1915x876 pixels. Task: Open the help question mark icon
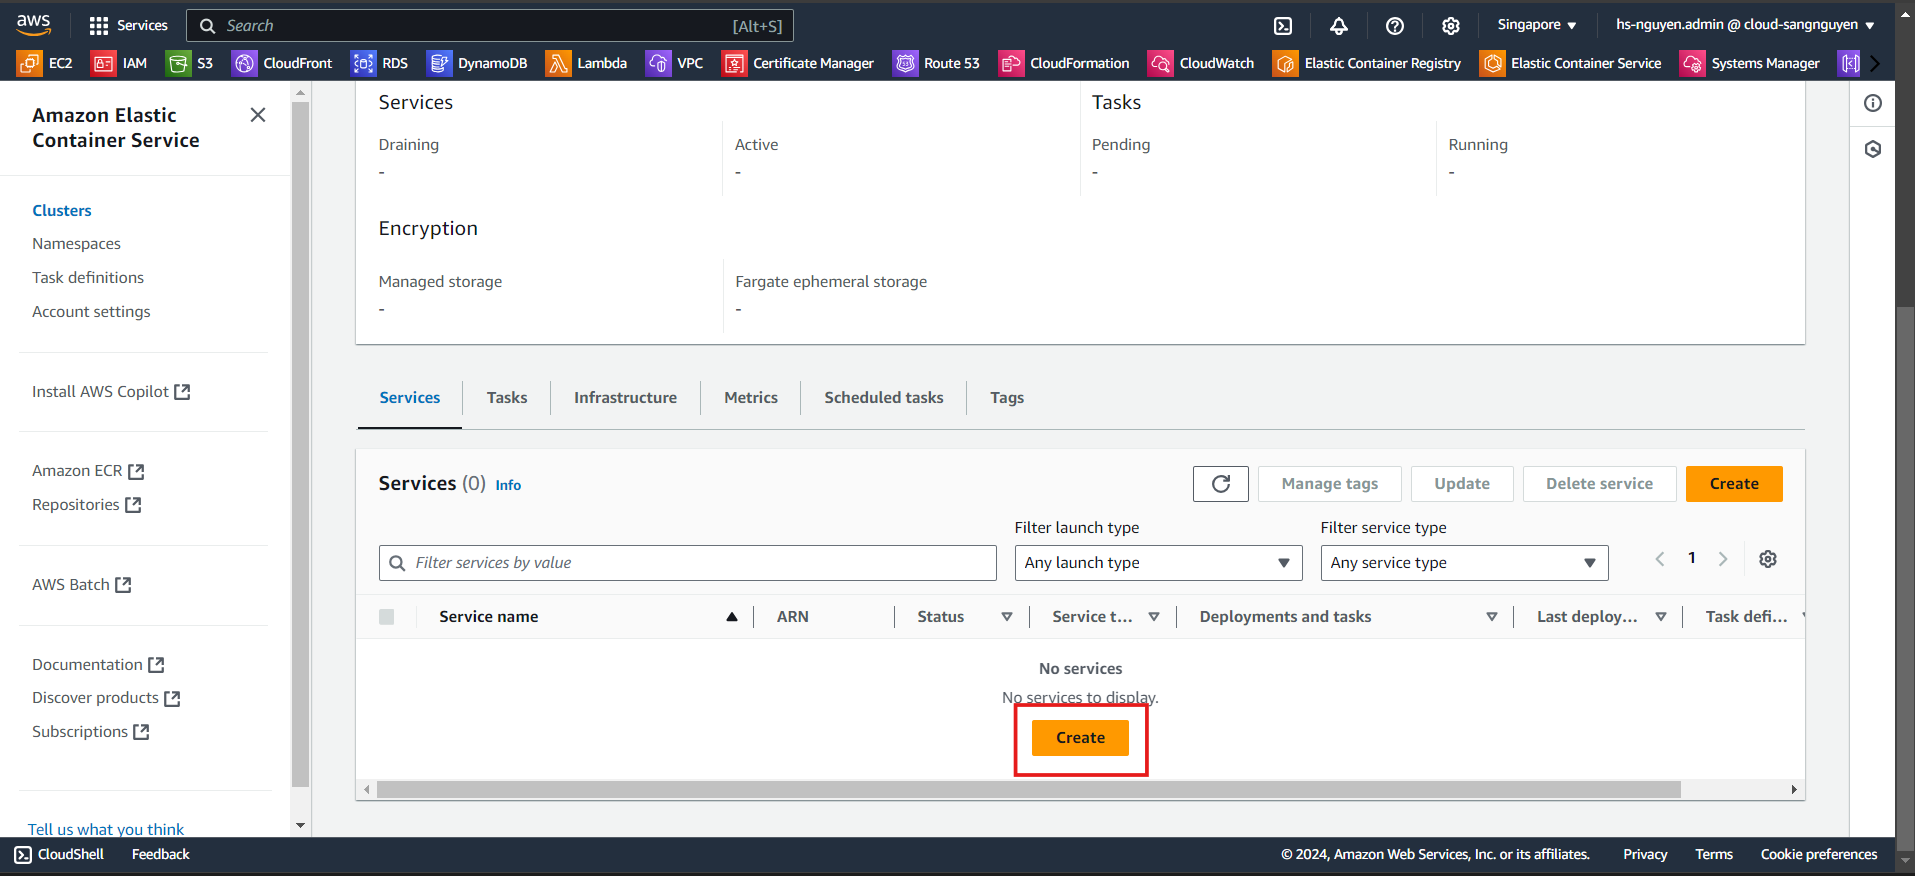click(x=1395, y=26)
